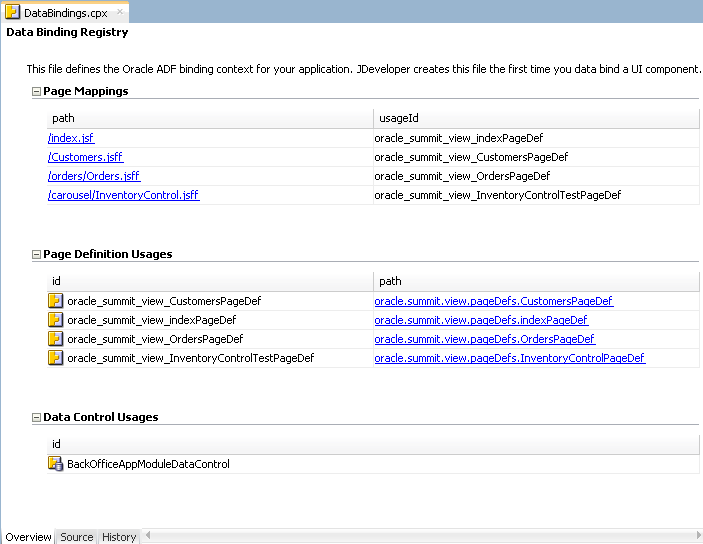Open the /carousel/InventoryControl.jsff link
The image size is (703, 544).
coord(124,195)
